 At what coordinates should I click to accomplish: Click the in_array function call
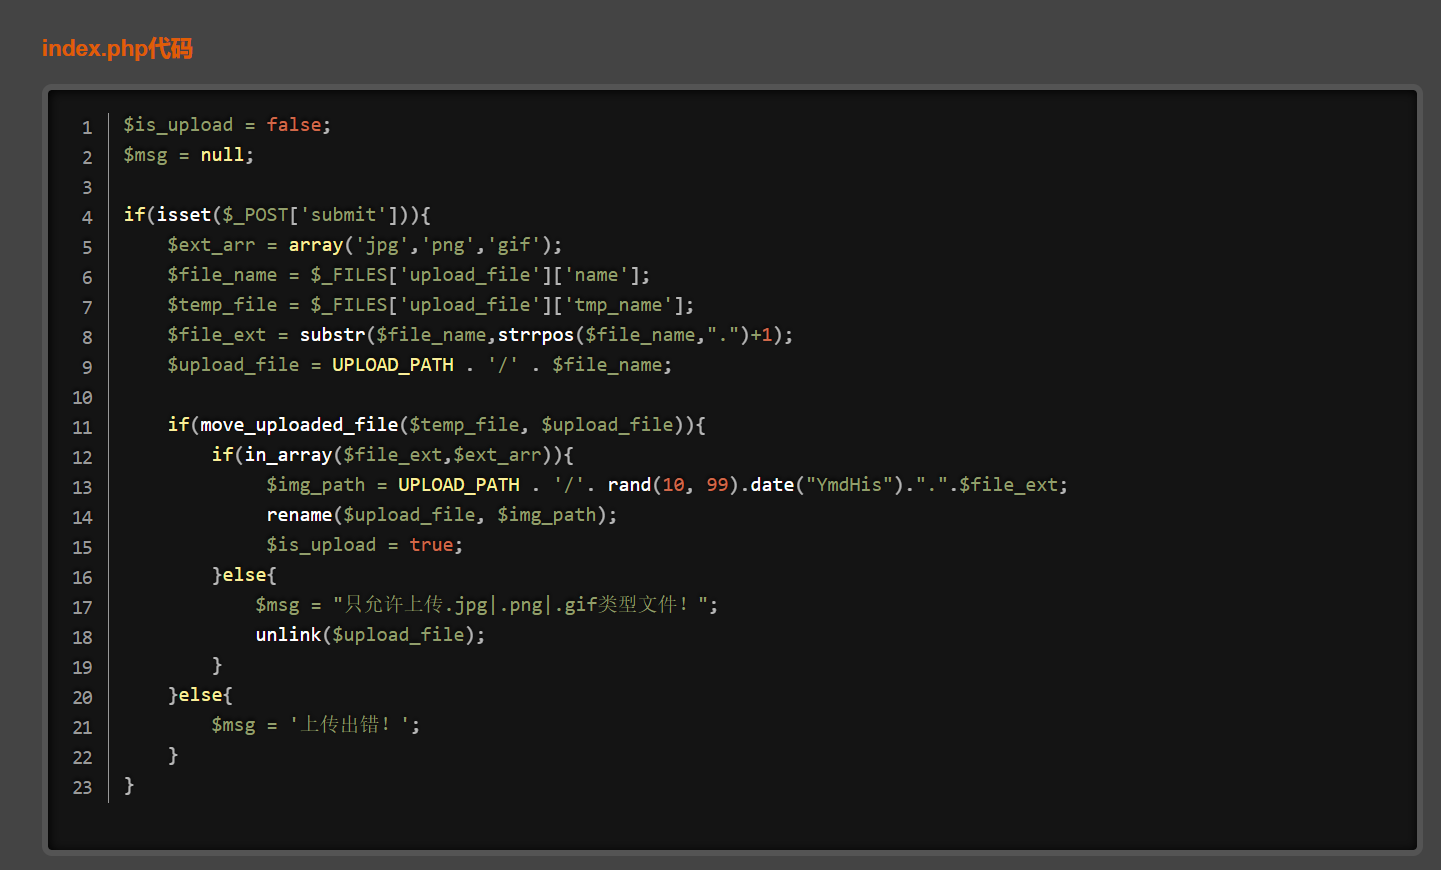pyautogui.click(x=288, y=455)
